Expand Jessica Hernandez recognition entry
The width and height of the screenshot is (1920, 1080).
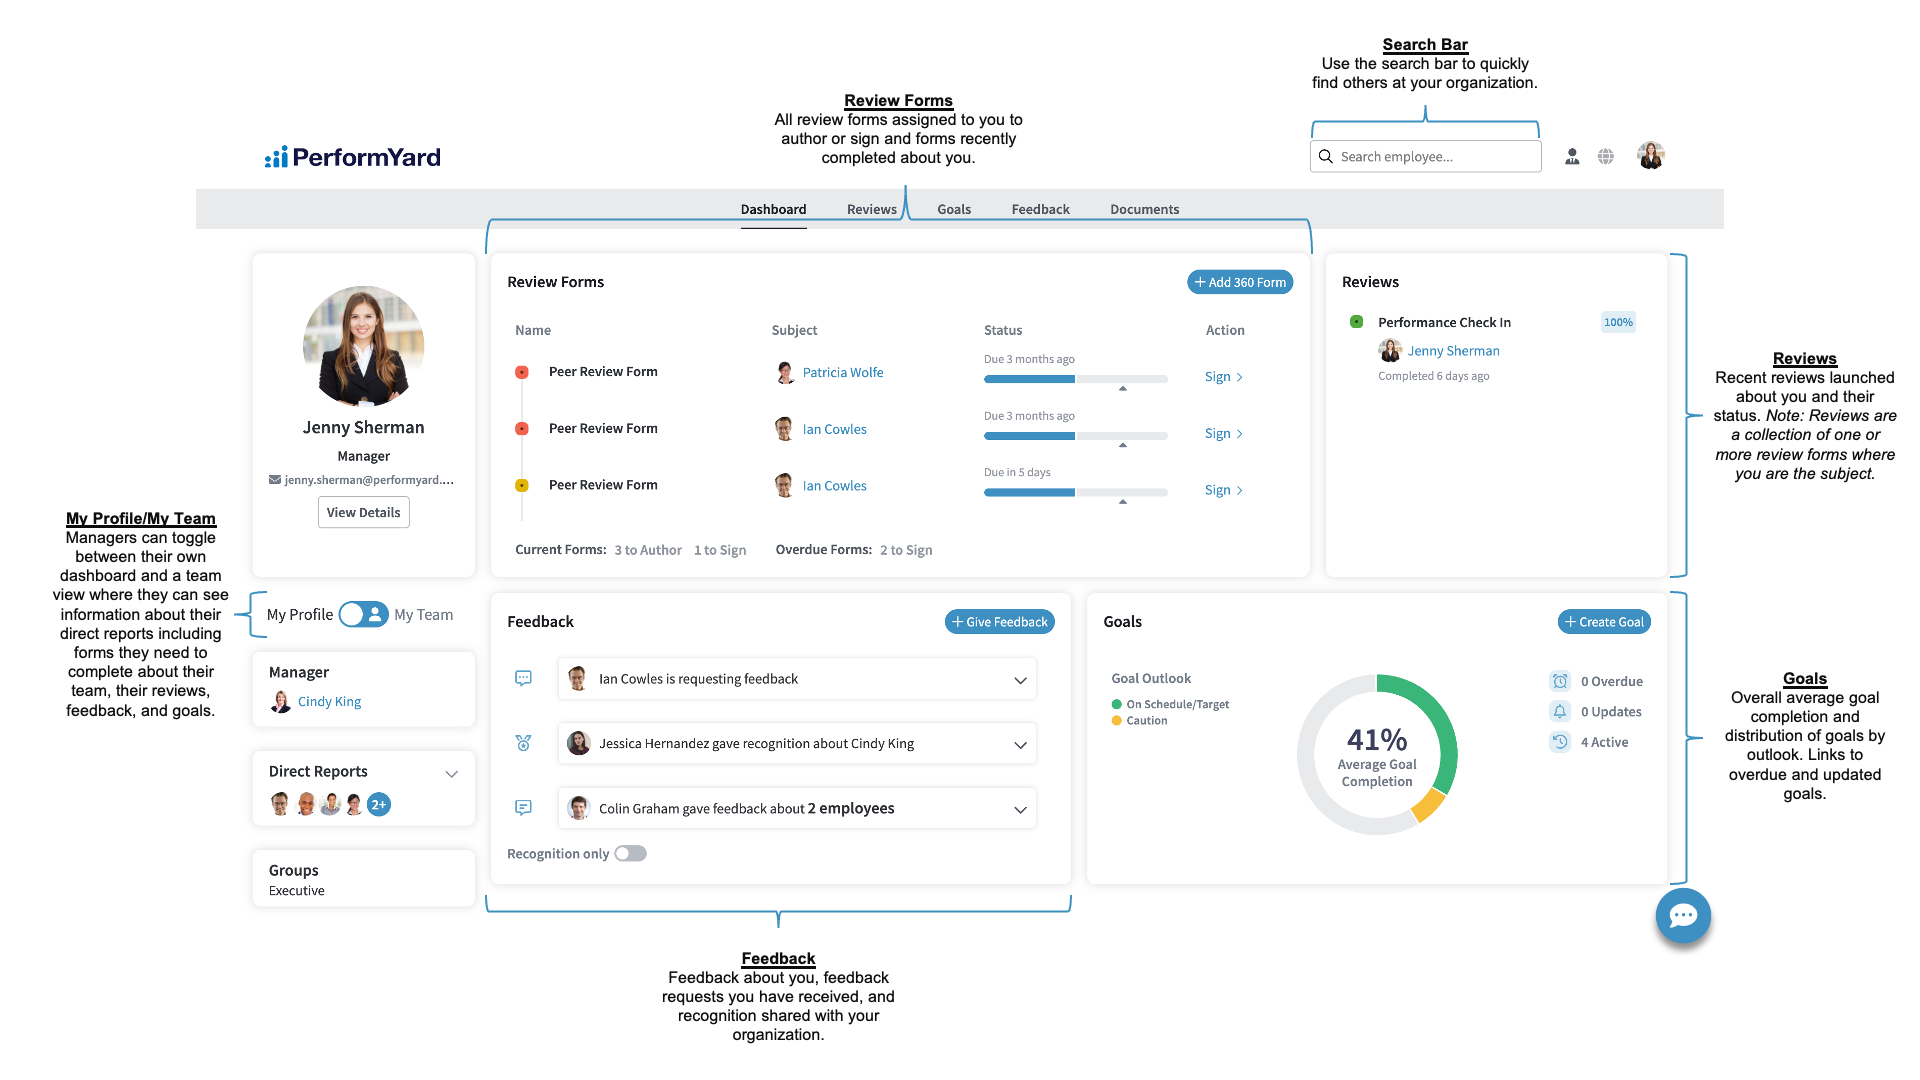tap(1020, 745)
